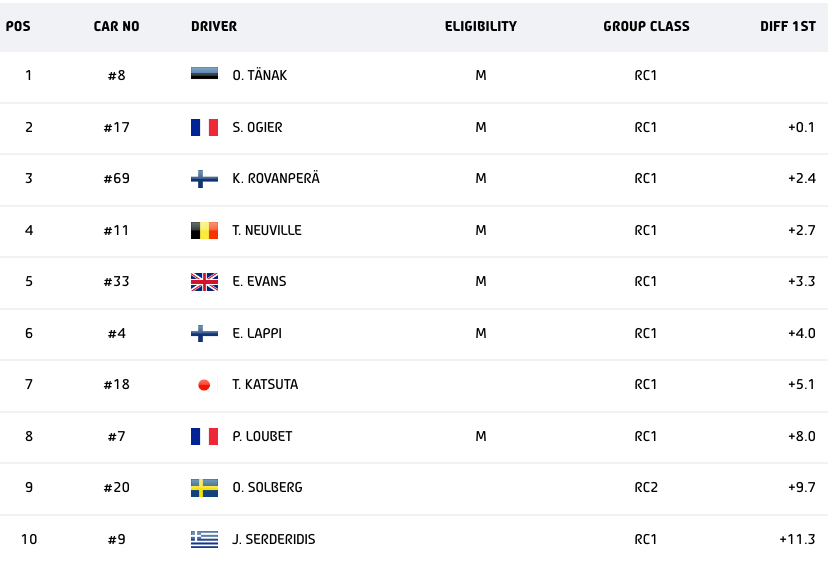828x565 pixels.
Task: Click the DRIVER column header
Action: click(214, 27)
